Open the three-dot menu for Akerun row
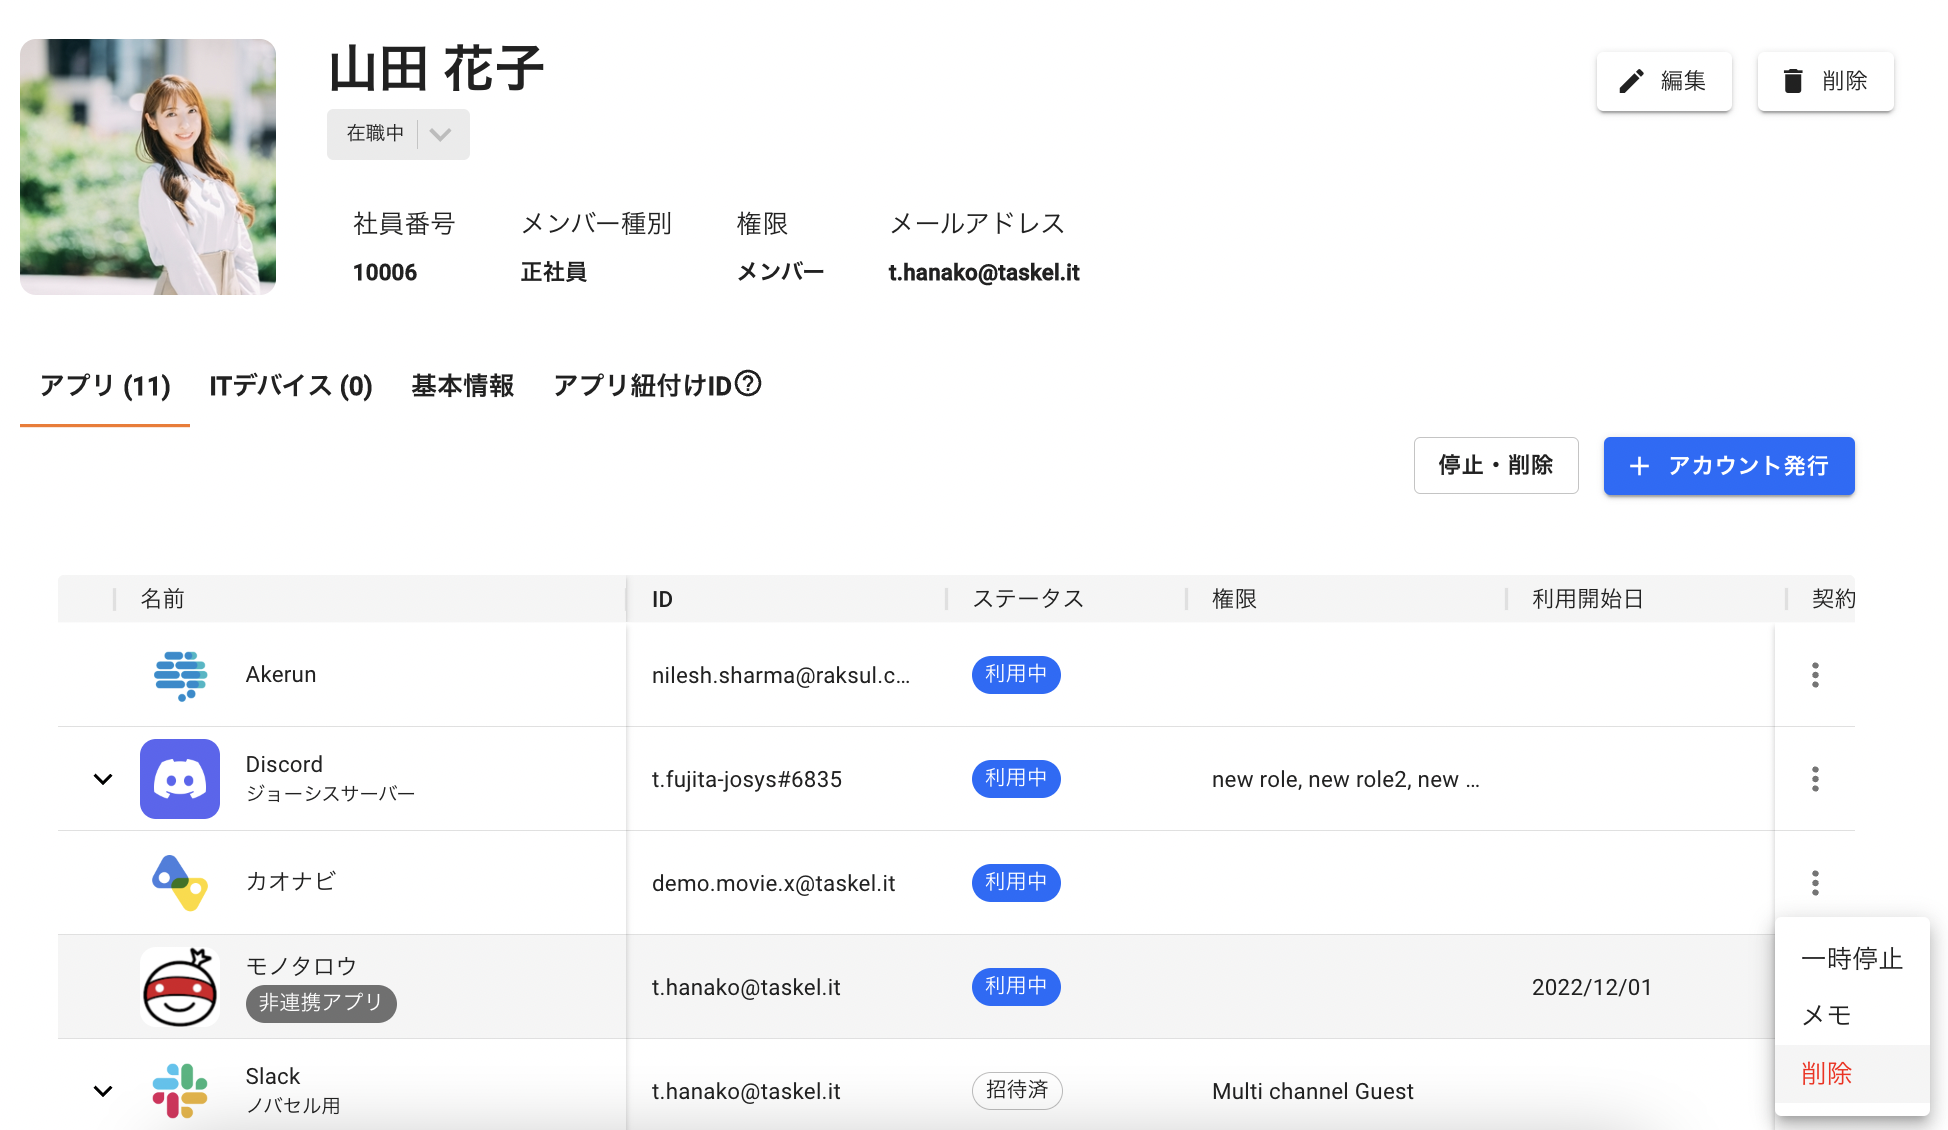The height and width of the screenshot is (1130, 1948). click(x=1815, y=675)
